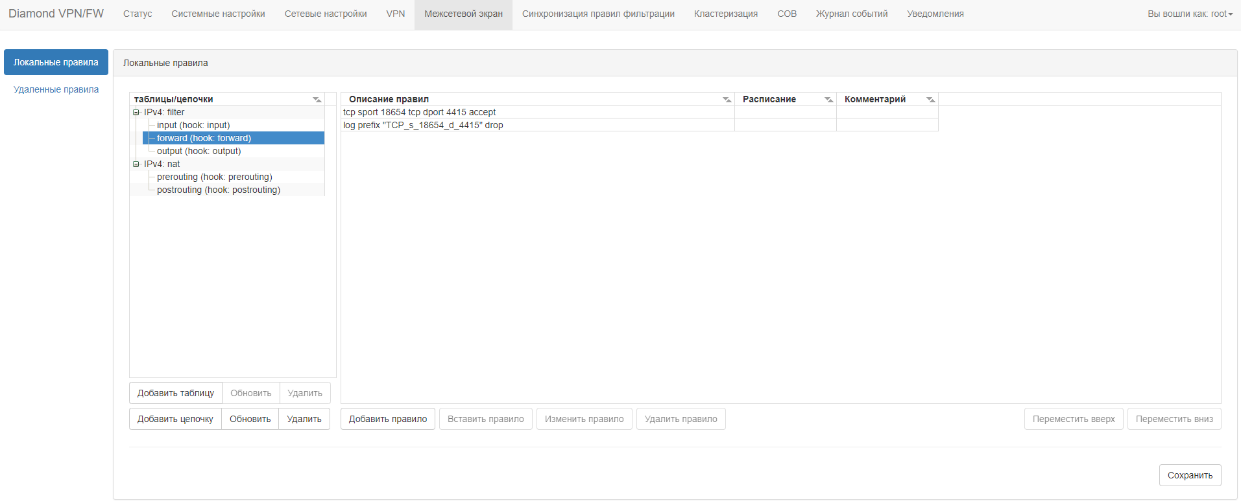Select the prerouting chain in nat table
The image size is (1241, 503).
click(x=214, y=177)
